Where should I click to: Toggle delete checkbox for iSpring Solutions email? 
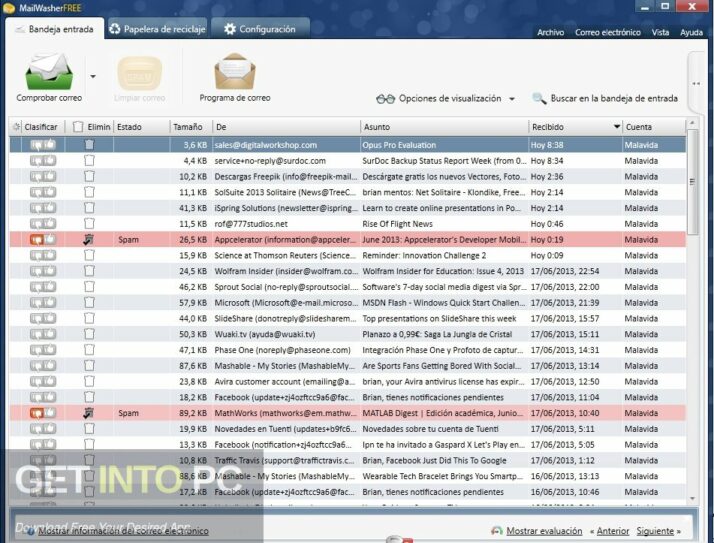89,208
